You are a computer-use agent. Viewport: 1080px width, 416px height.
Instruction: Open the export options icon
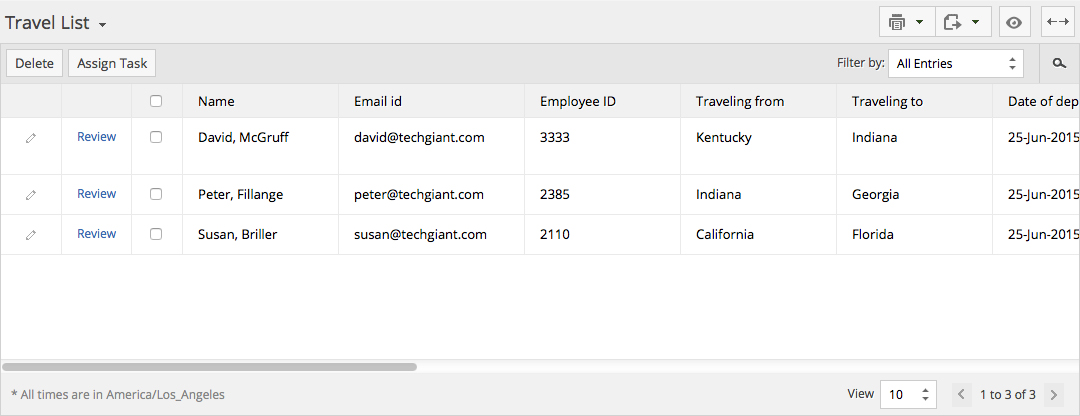962,22
